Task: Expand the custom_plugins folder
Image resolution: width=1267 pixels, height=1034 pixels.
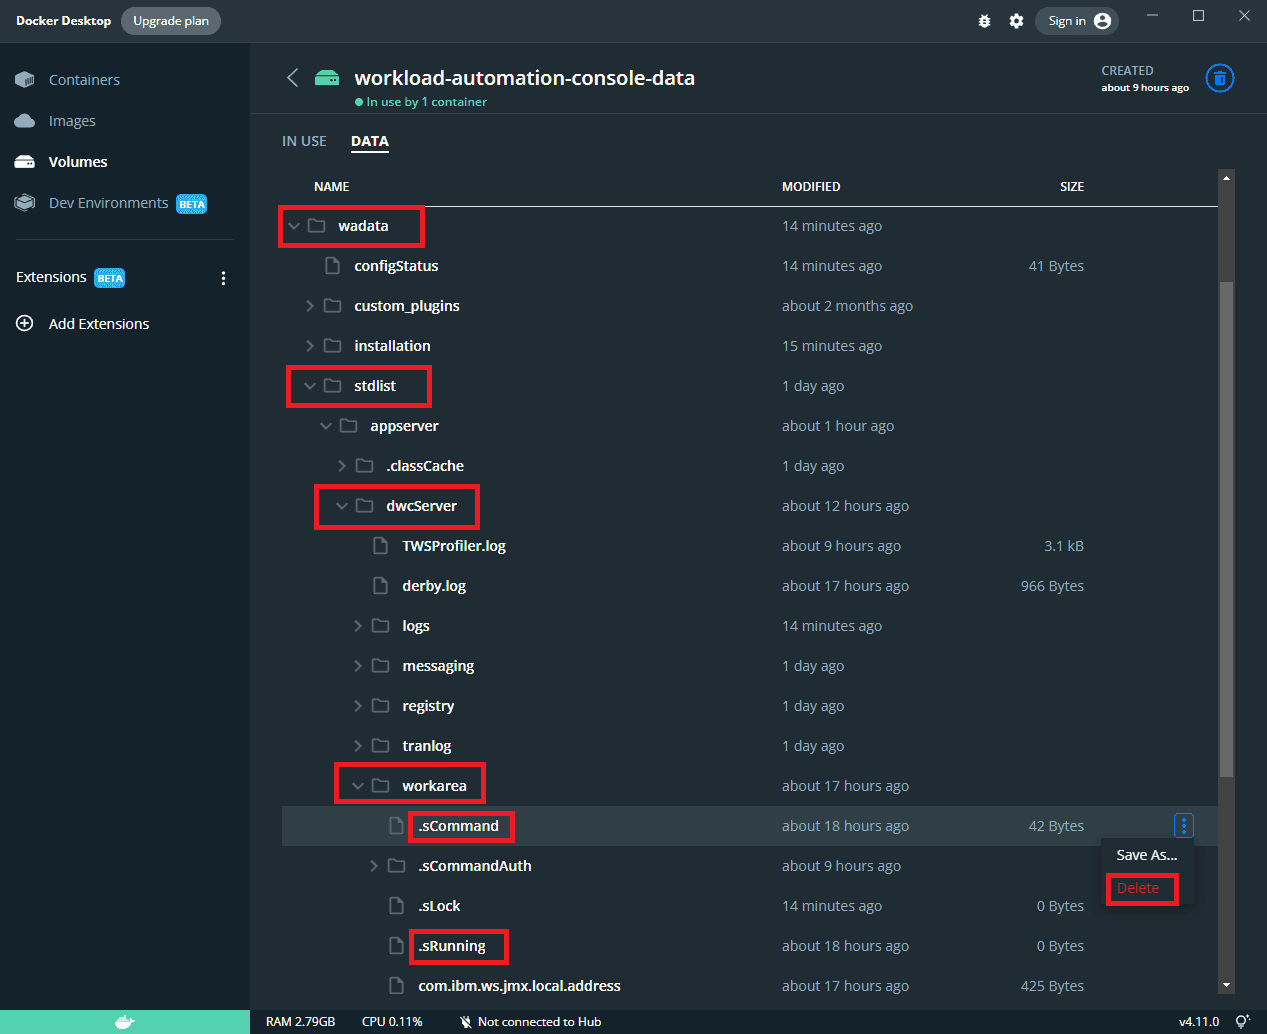Action: tap(310, 306)
